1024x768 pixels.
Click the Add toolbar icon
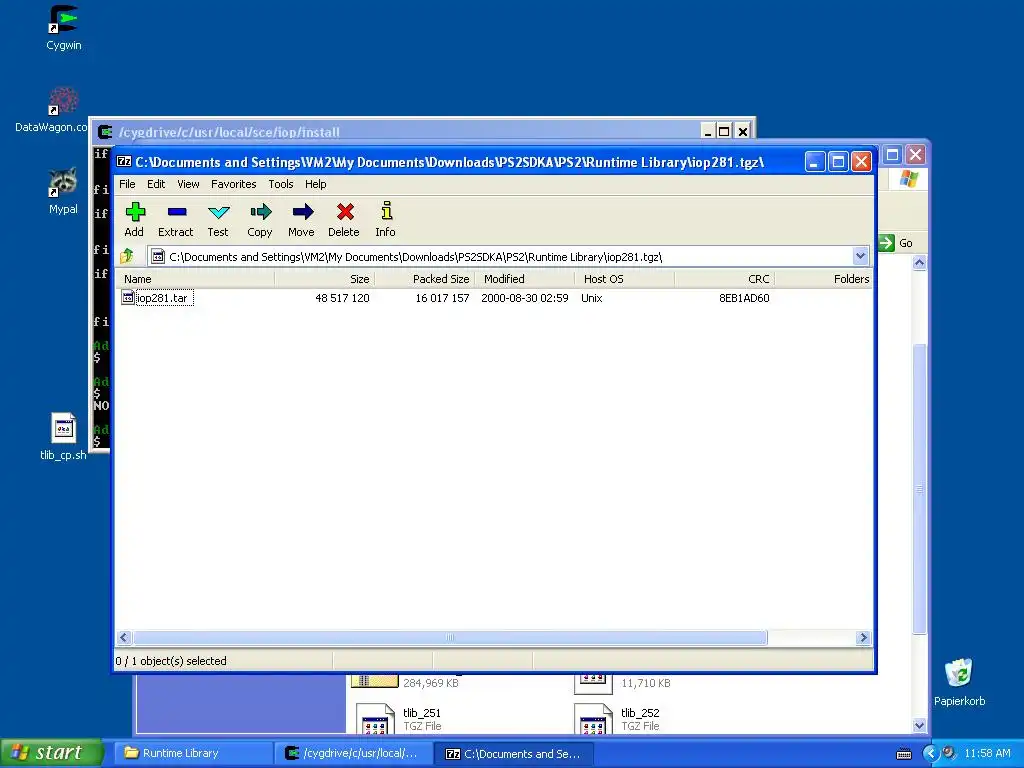tap(135, 212)
